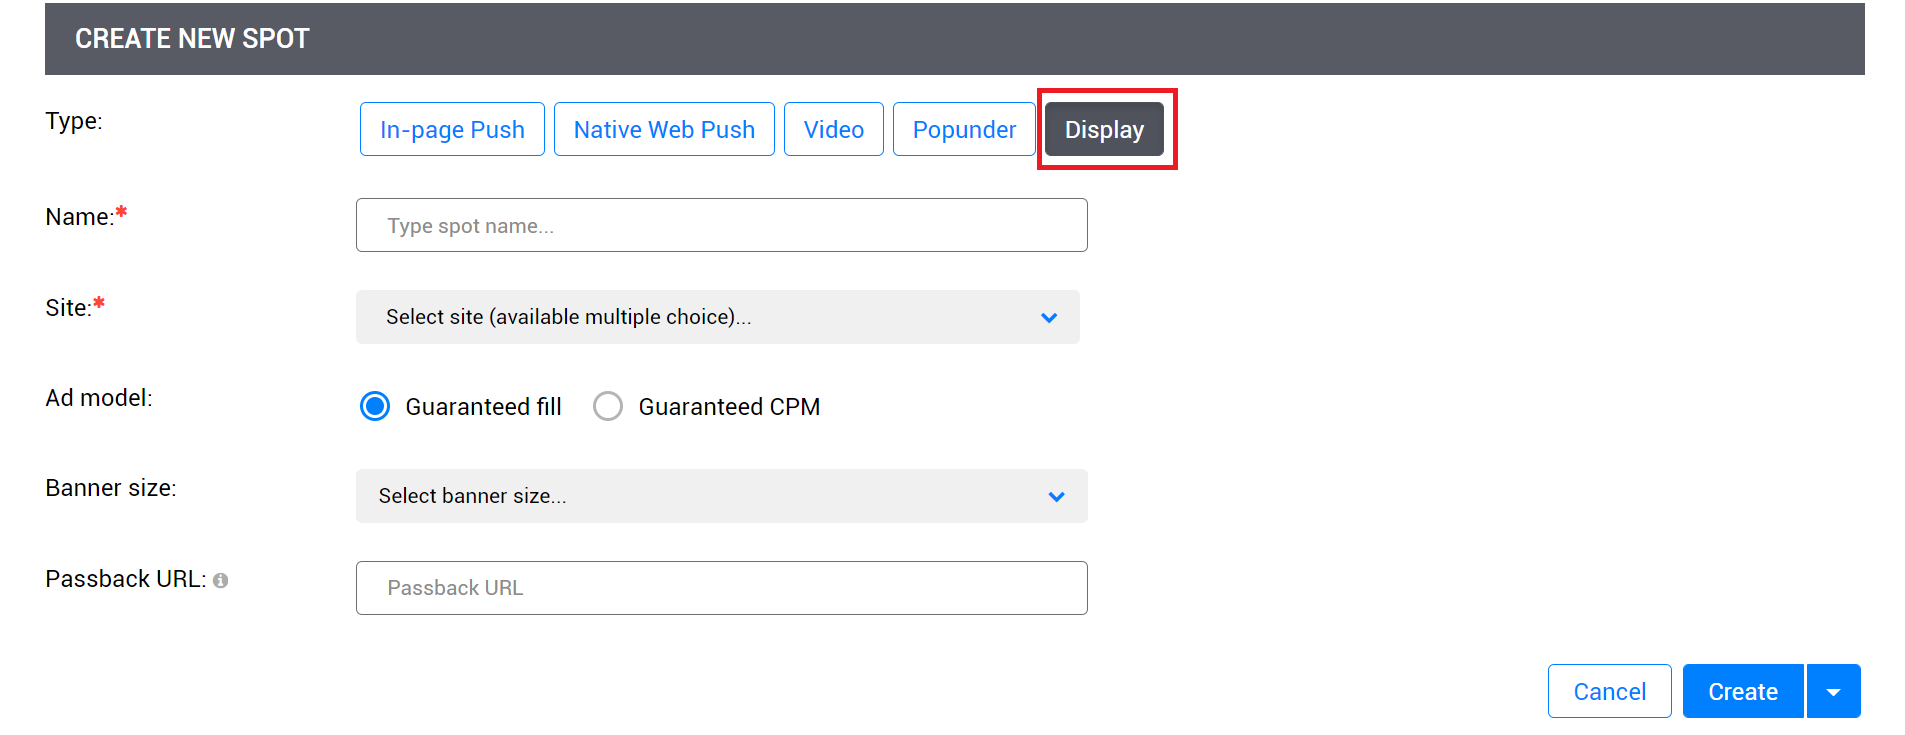
Task: Choose the Native Web Push type
Action: (x=664, y=130)
